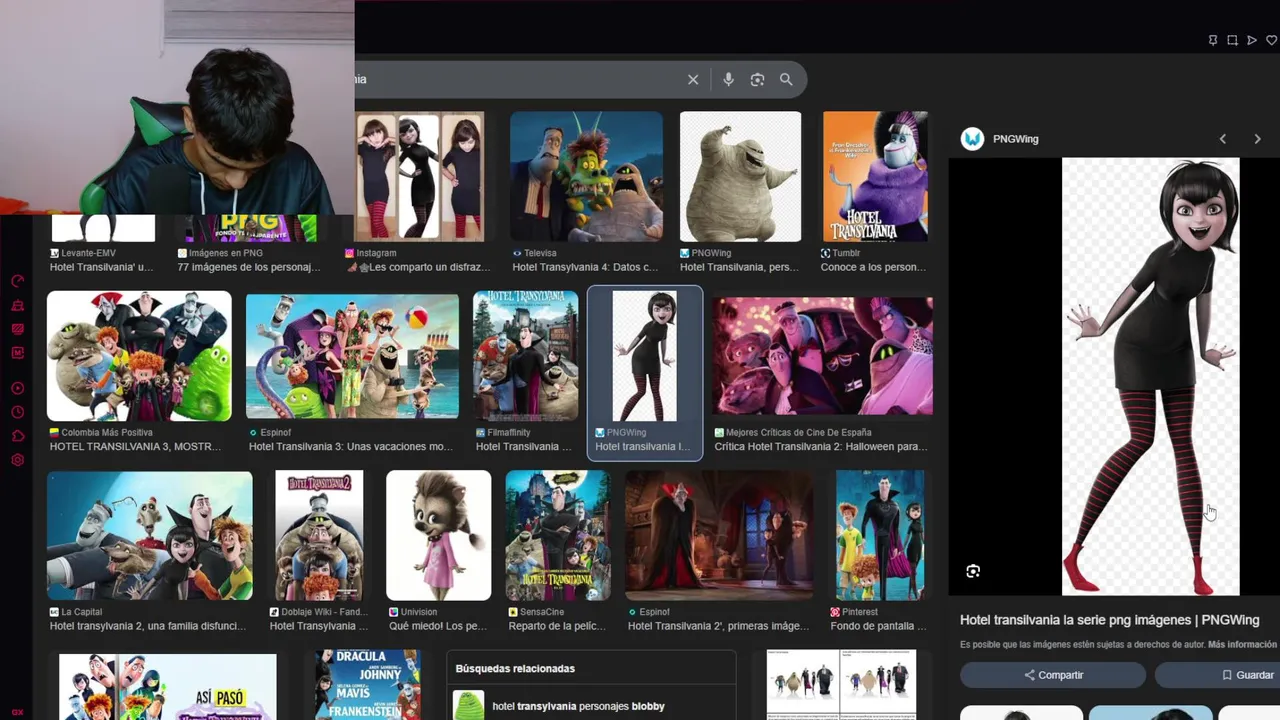Click caption 'Hotel Transilvania 3: Unas vacaciones mo...'
1280x720 pixels.
coord(350,447)
